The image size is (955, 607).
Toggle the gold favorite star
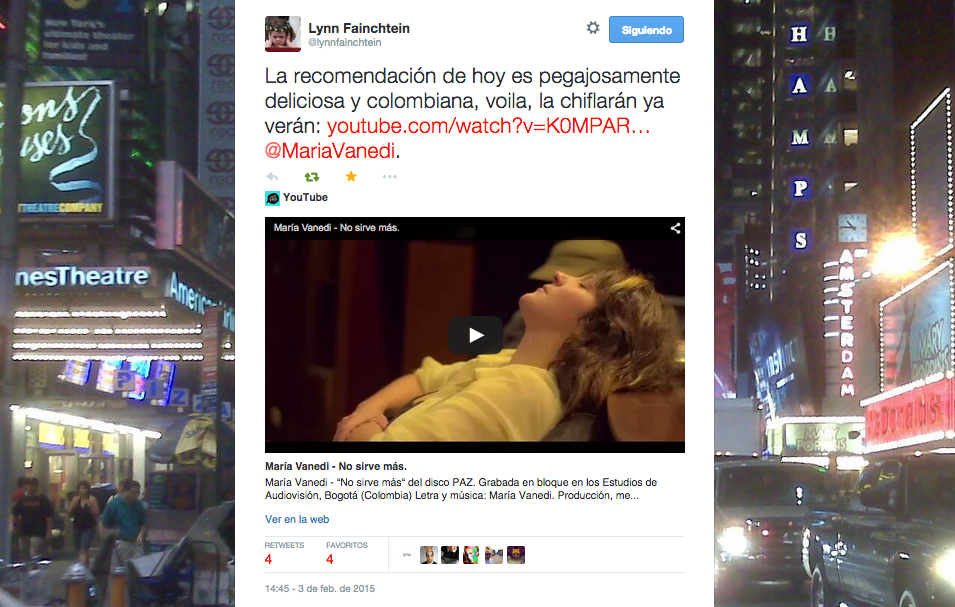tap(351, 177)
